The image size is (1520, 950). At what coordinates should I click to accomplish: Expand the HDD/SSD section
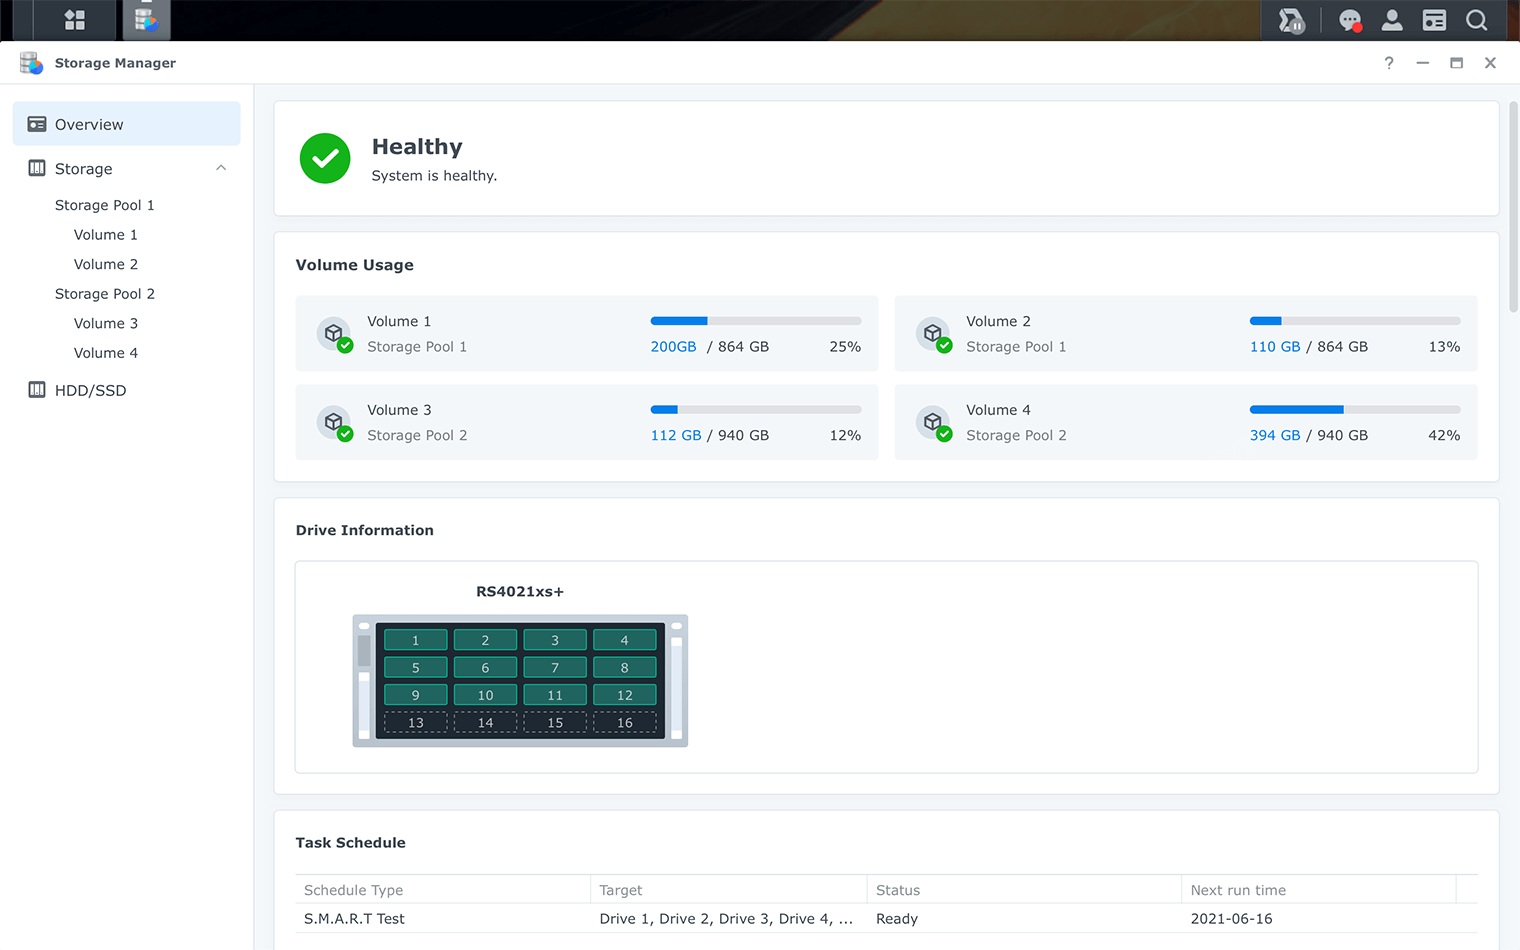(90, 390)
